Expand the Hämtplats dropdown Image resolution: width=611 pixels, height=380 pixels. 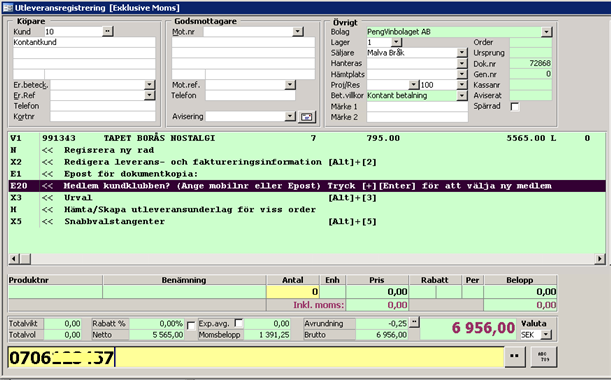[x=462, y=74]
